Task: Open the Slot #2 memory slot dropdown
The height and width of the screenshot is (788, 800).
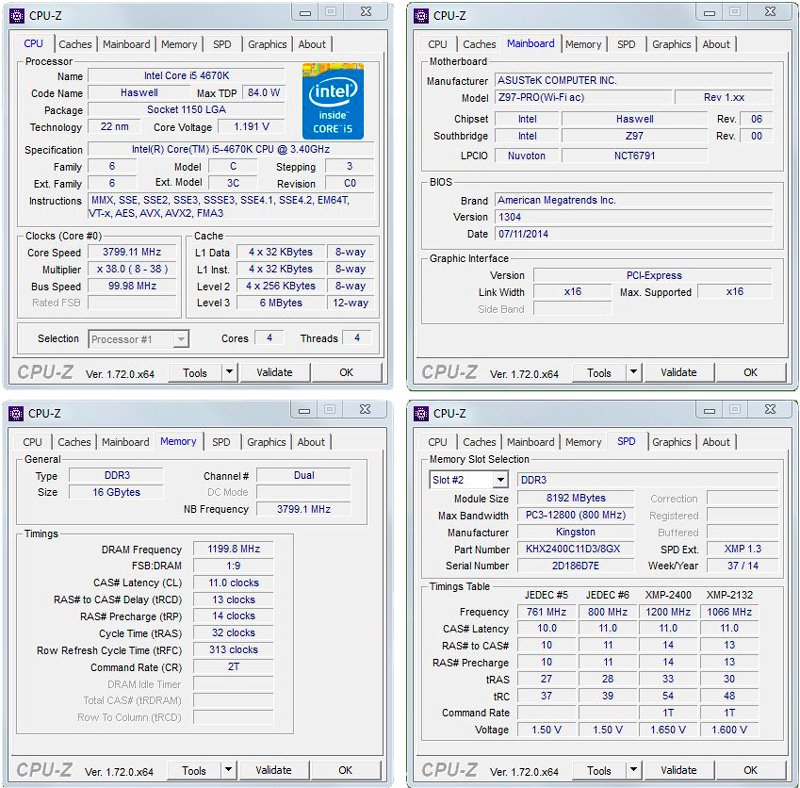Action: [501, 479]
